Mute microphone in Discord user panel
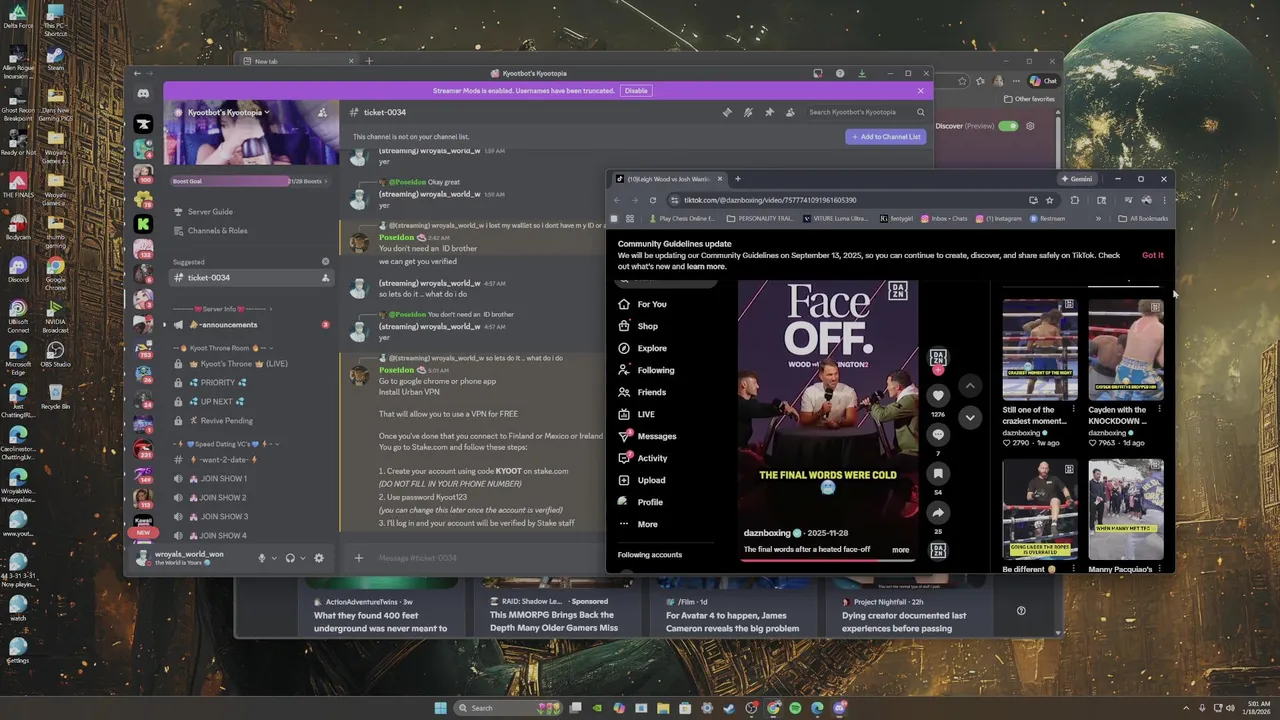Viewport: 1280px width, 720px height. [x=262, y=558]
